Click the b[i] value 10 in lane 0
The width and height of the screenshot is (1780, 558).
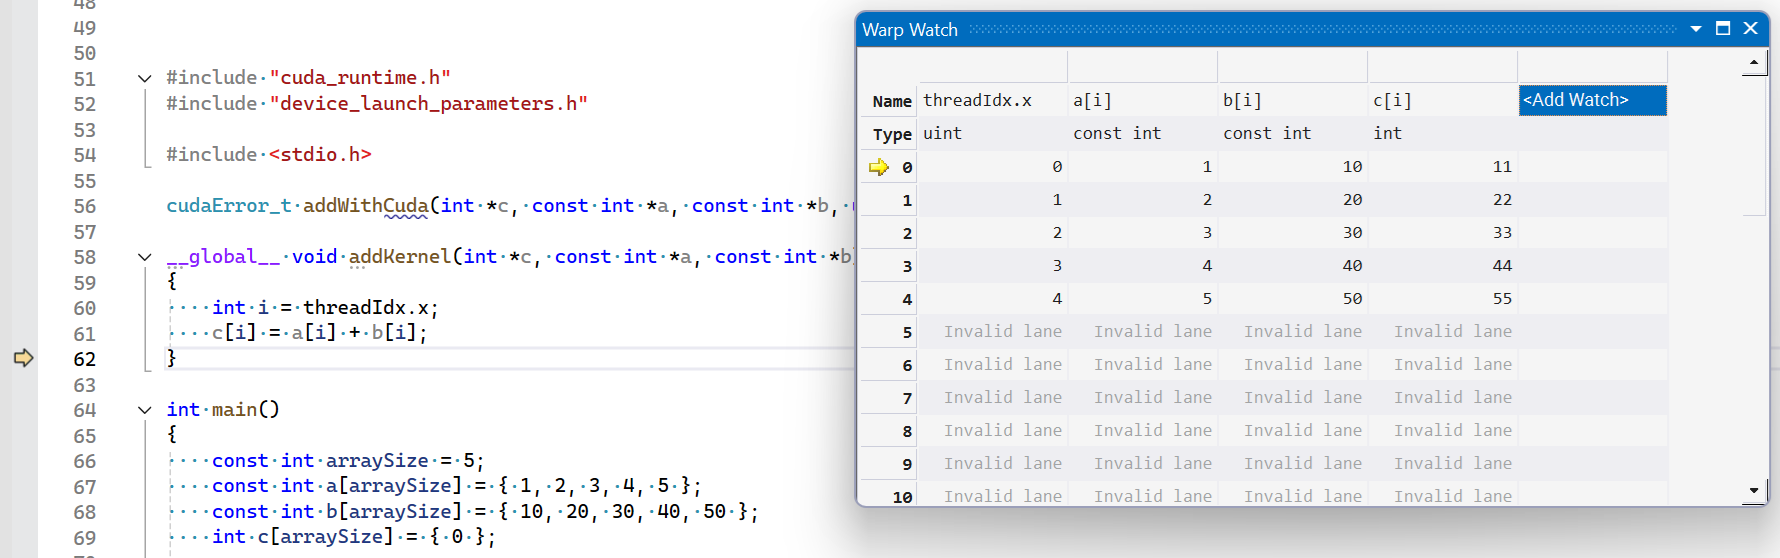click(1292, 167)
